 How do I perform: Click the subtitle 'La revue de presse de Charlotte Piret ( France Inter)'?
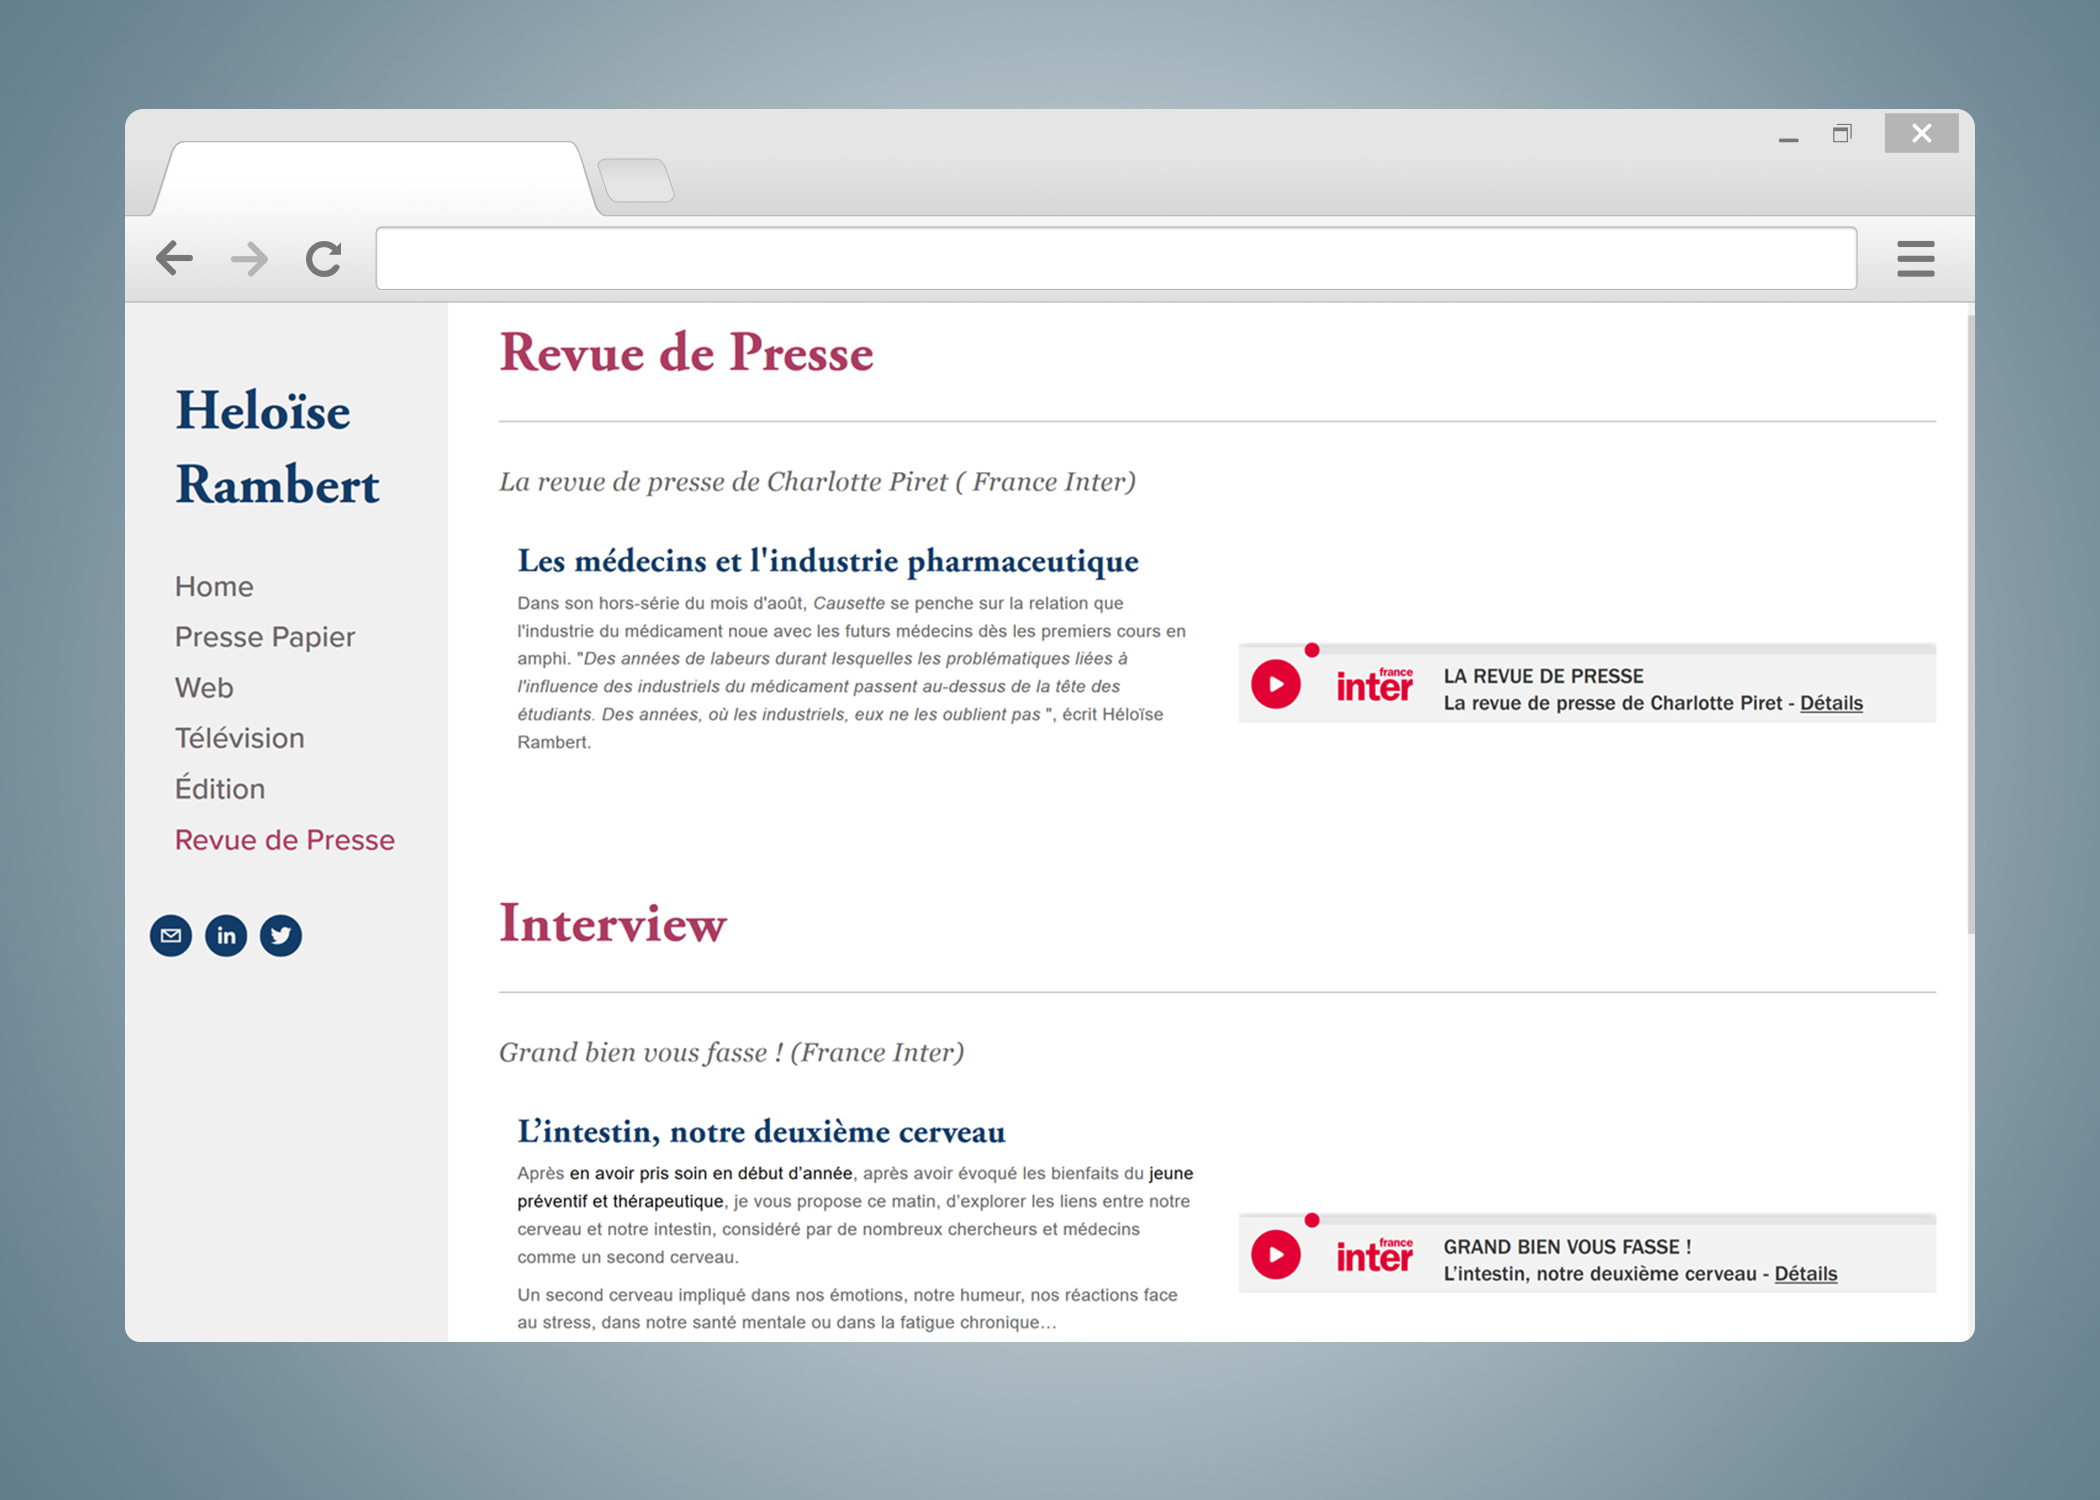(817, 482)
